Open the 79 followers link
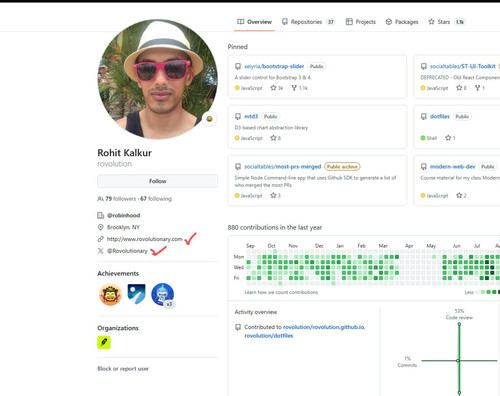The image size is (500, 396). coord(121,199)
